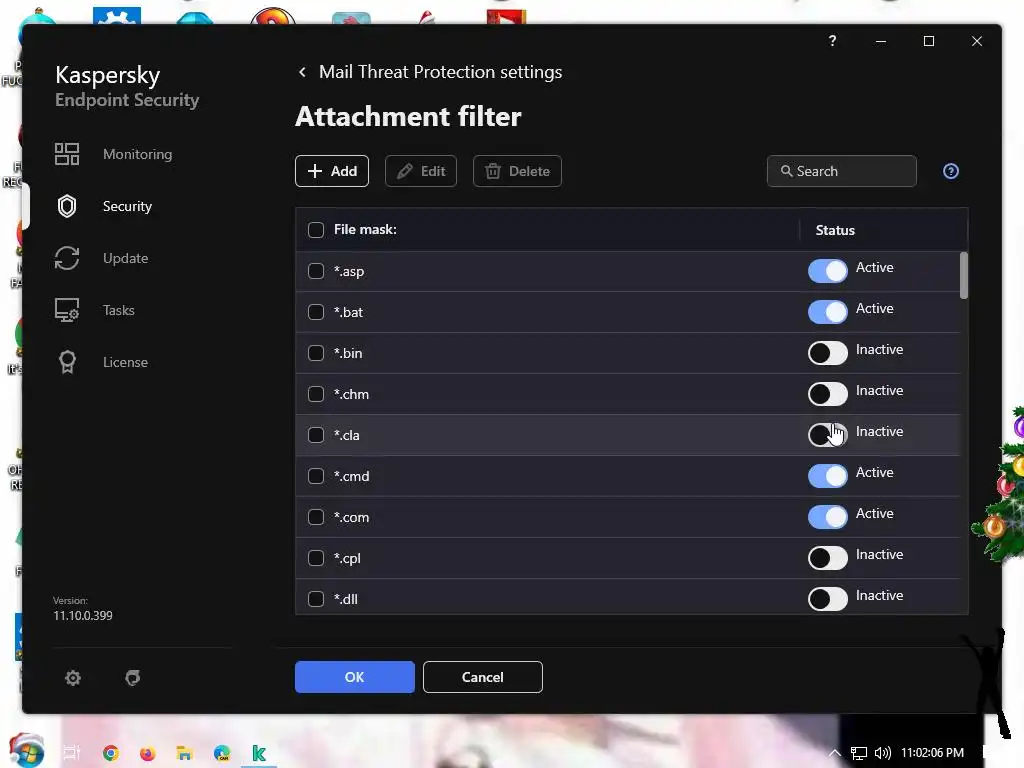Image resolution: width=1024 pixels, height=768 pixels.
Task: Check the *.cmd row checkbox
Action: 316,476
